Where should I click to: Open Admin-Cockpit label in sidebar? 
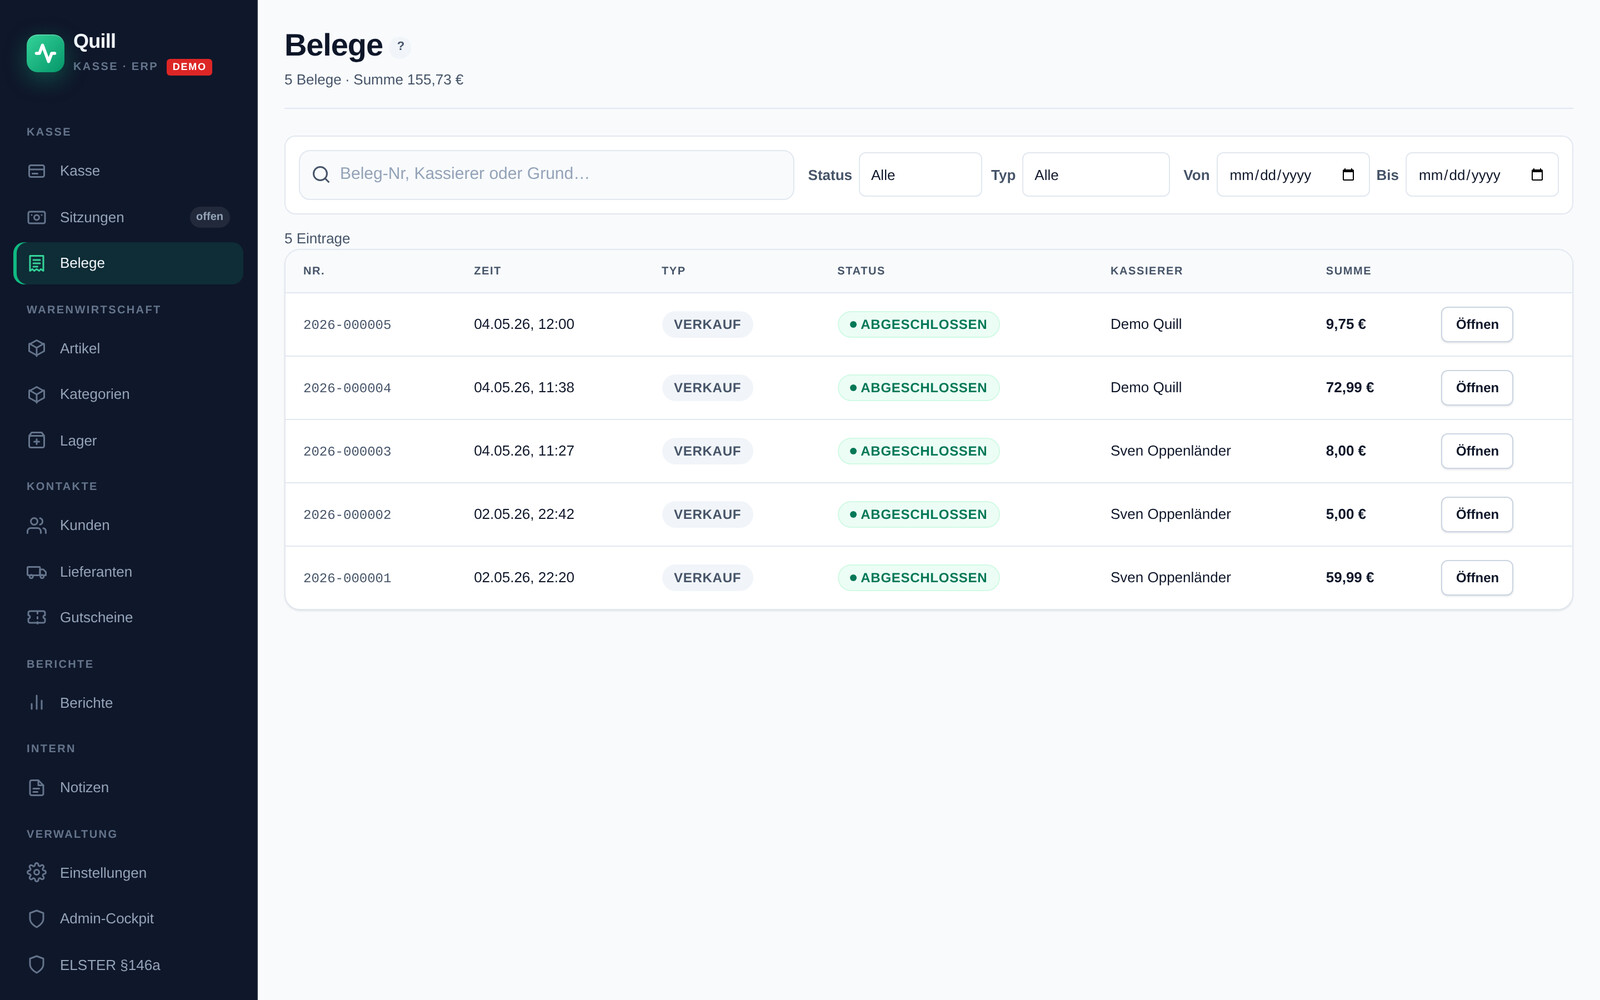coord(107,918)
